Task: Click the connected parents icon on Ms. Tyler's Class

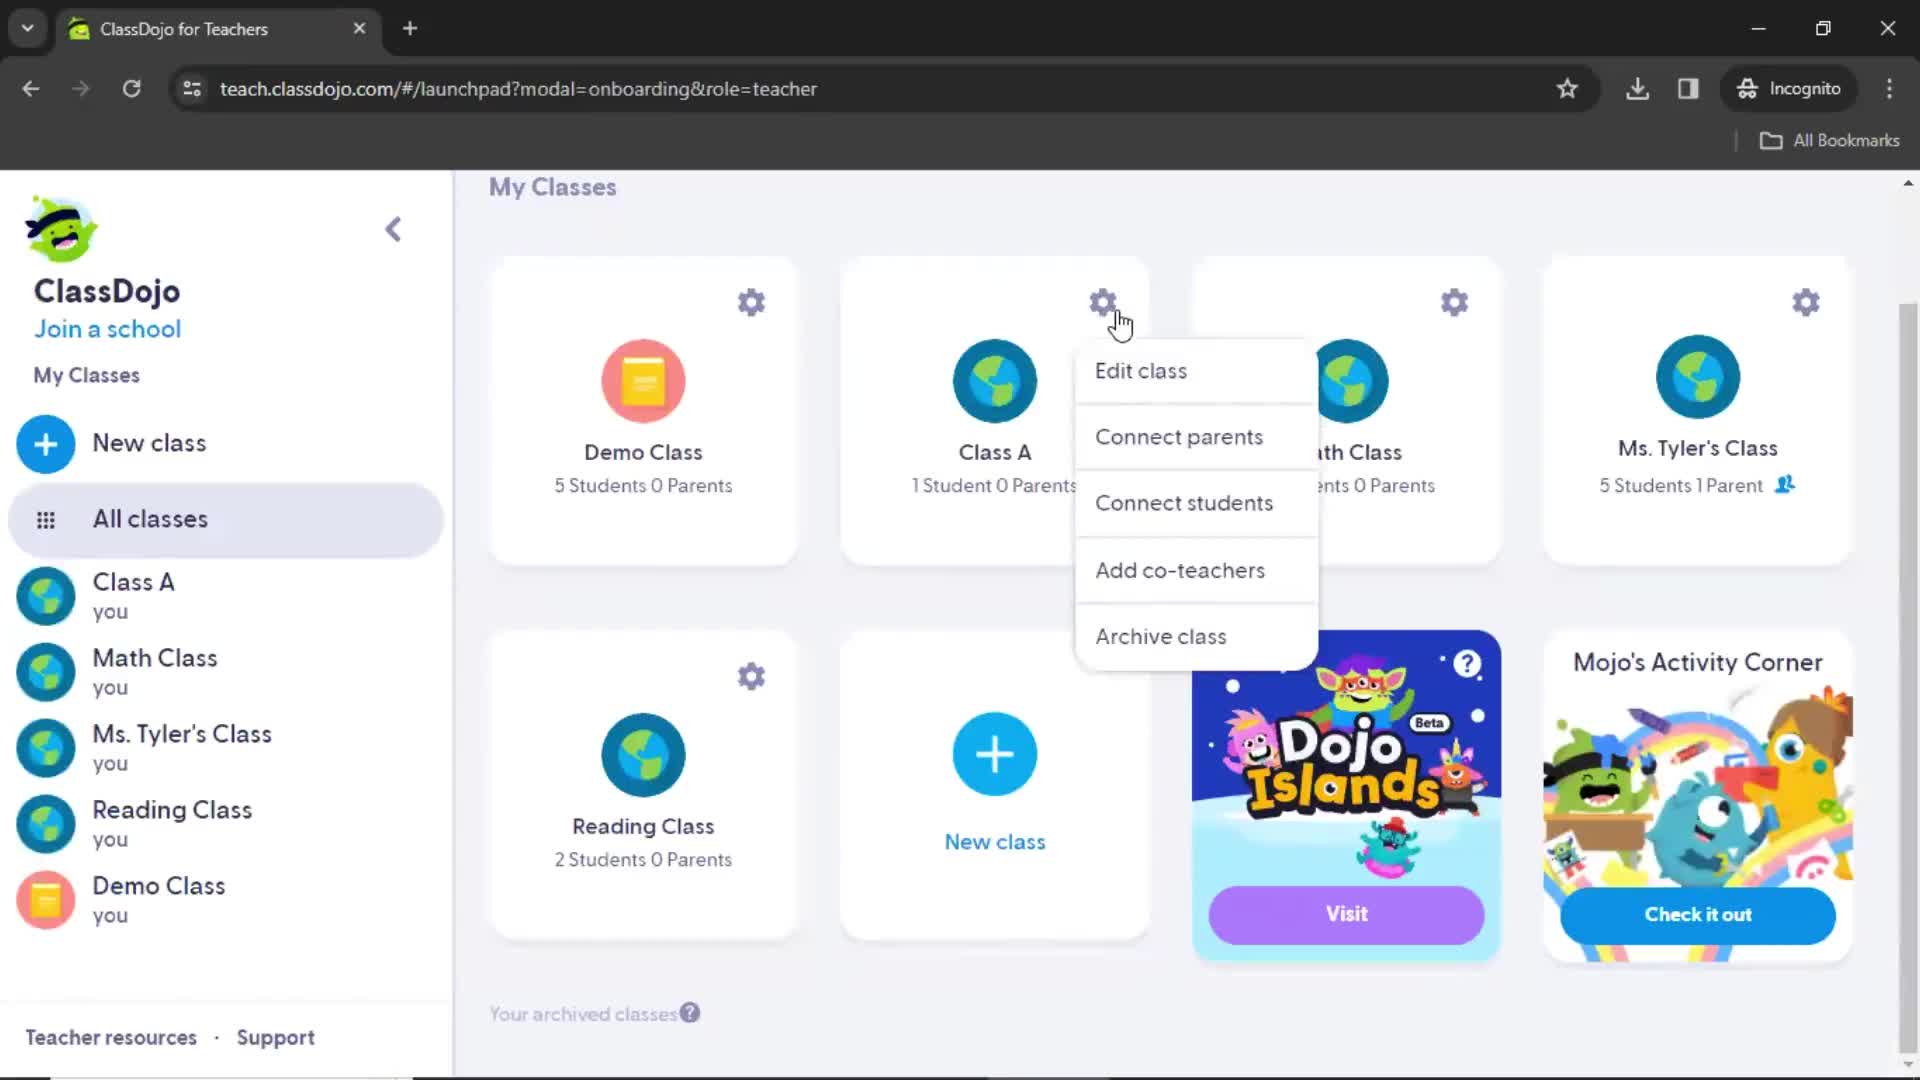Action: pos(1785,484)
